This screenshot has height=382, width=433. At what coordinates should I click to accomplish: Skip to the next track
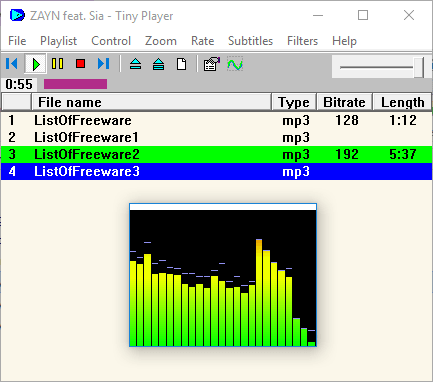[x=103, y=64]
